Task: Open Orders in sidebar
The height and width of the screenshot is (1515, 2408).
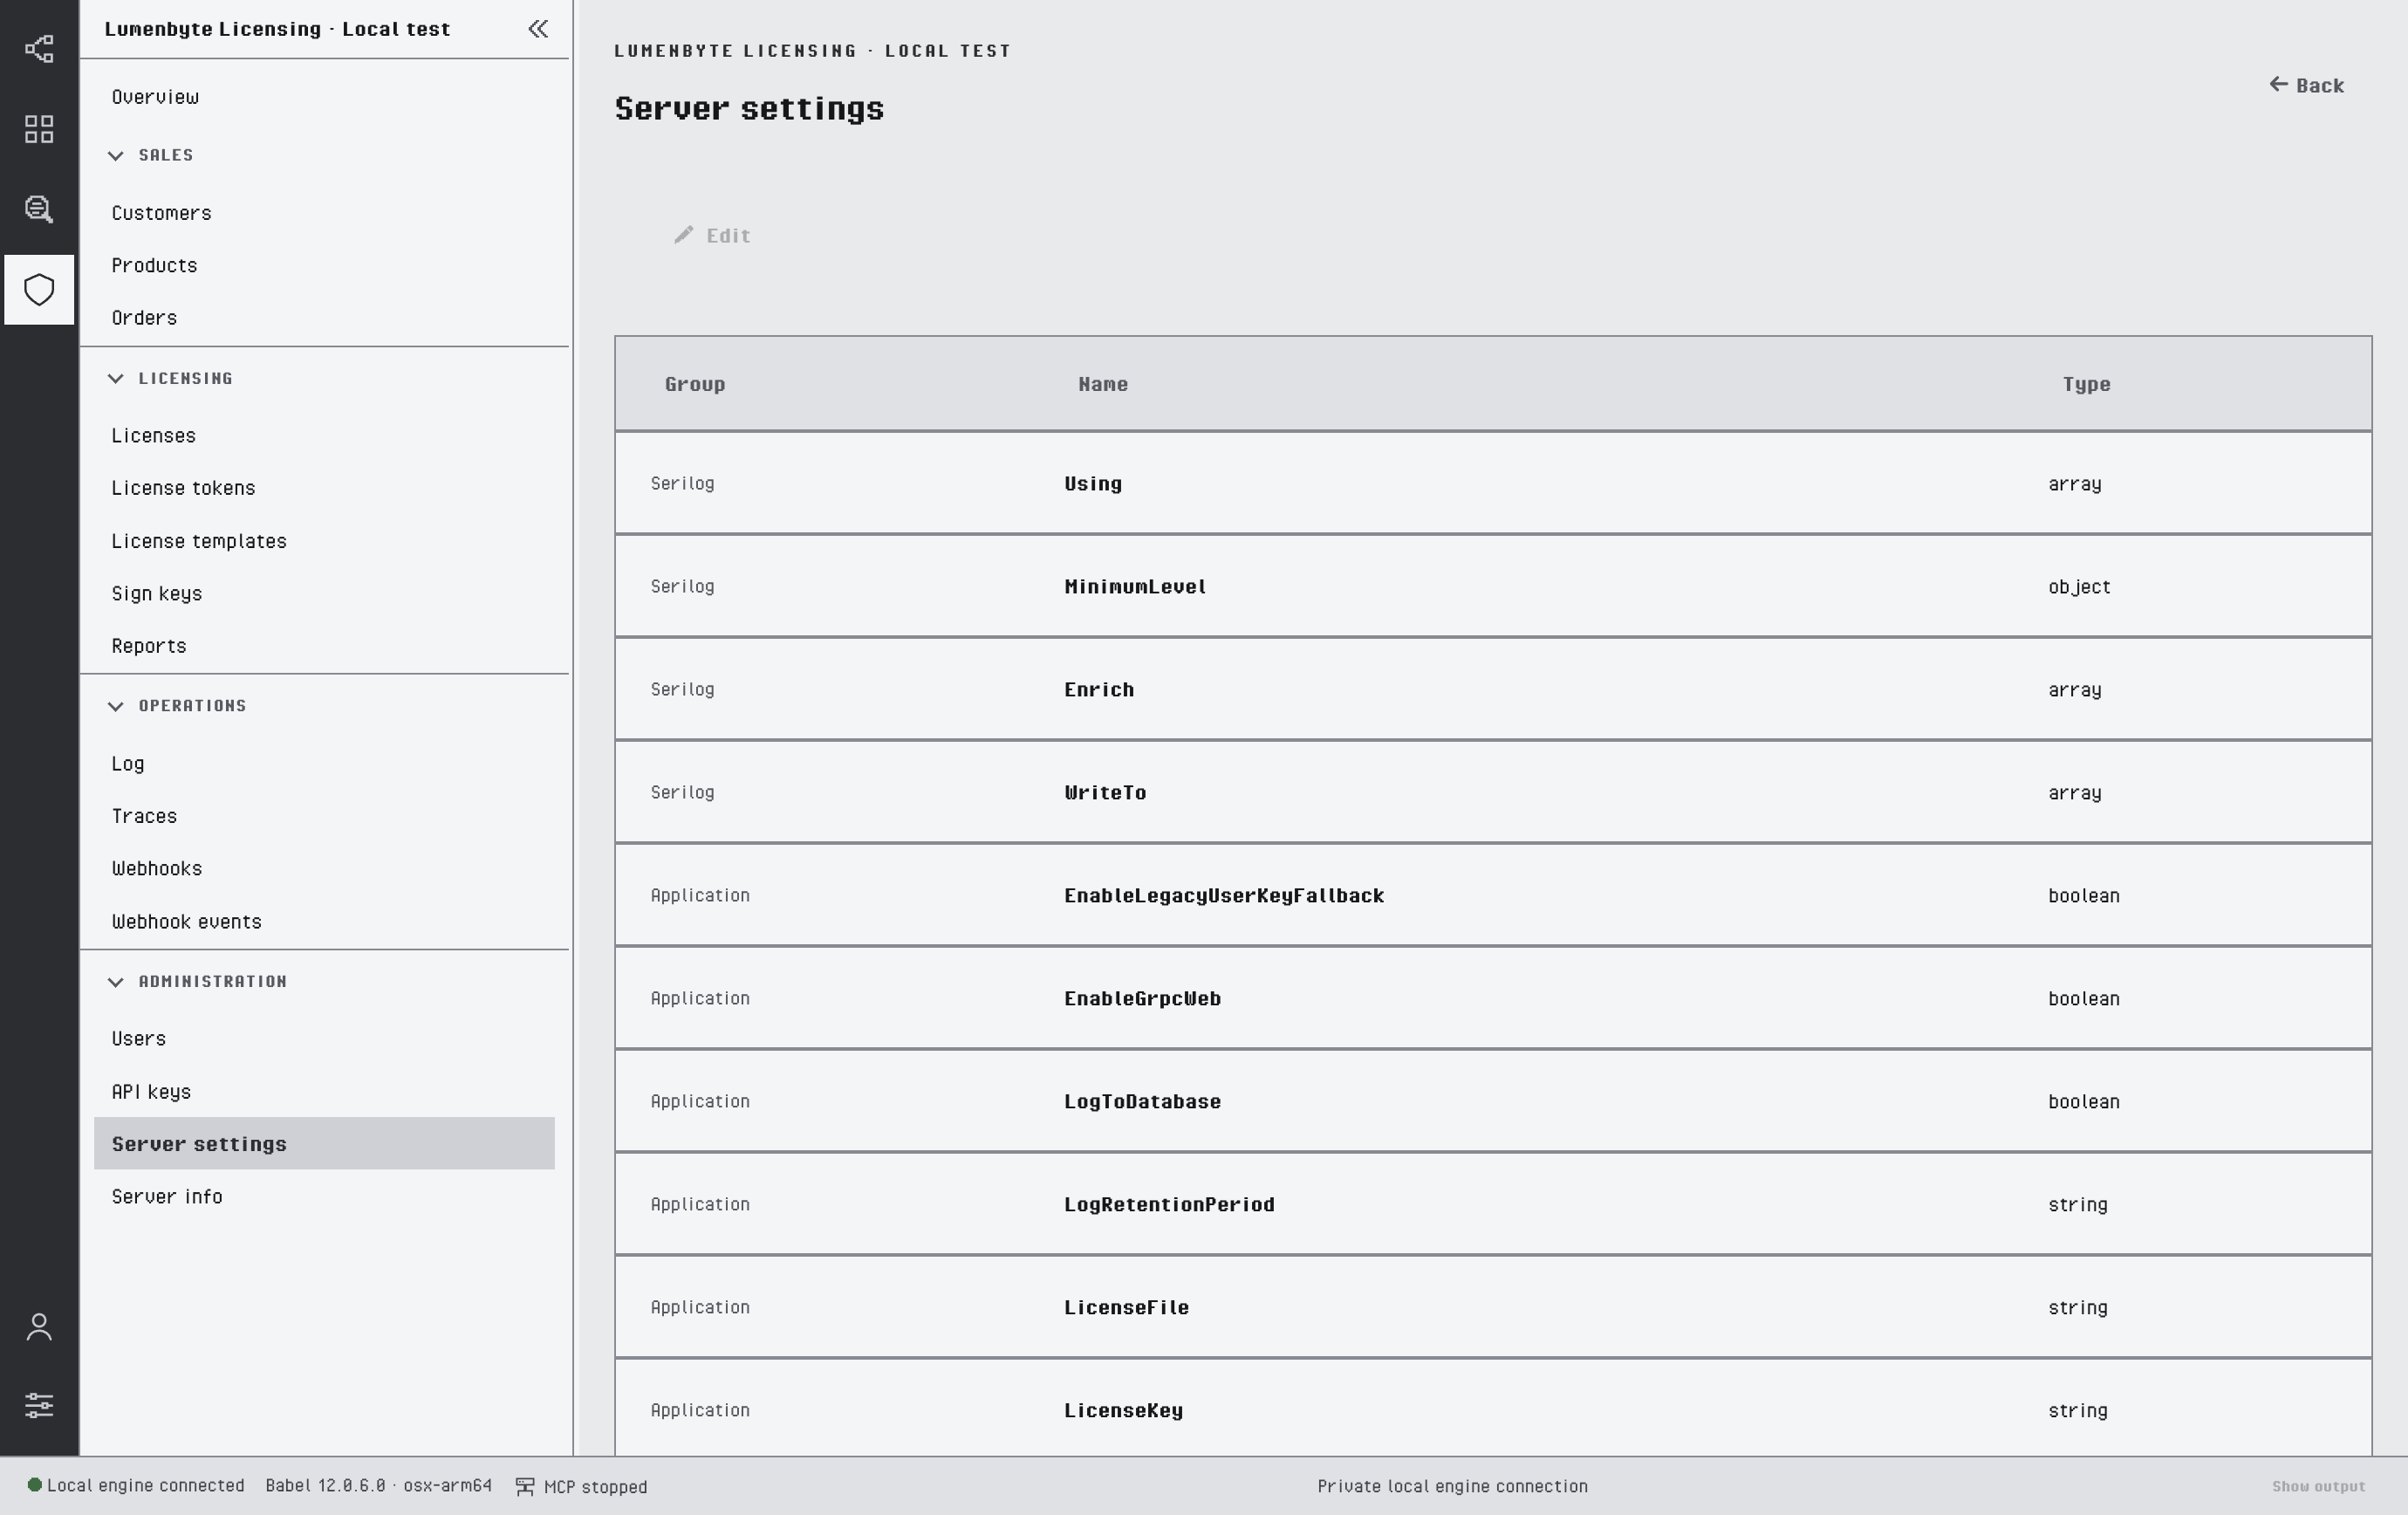Action: coord(144,318)
